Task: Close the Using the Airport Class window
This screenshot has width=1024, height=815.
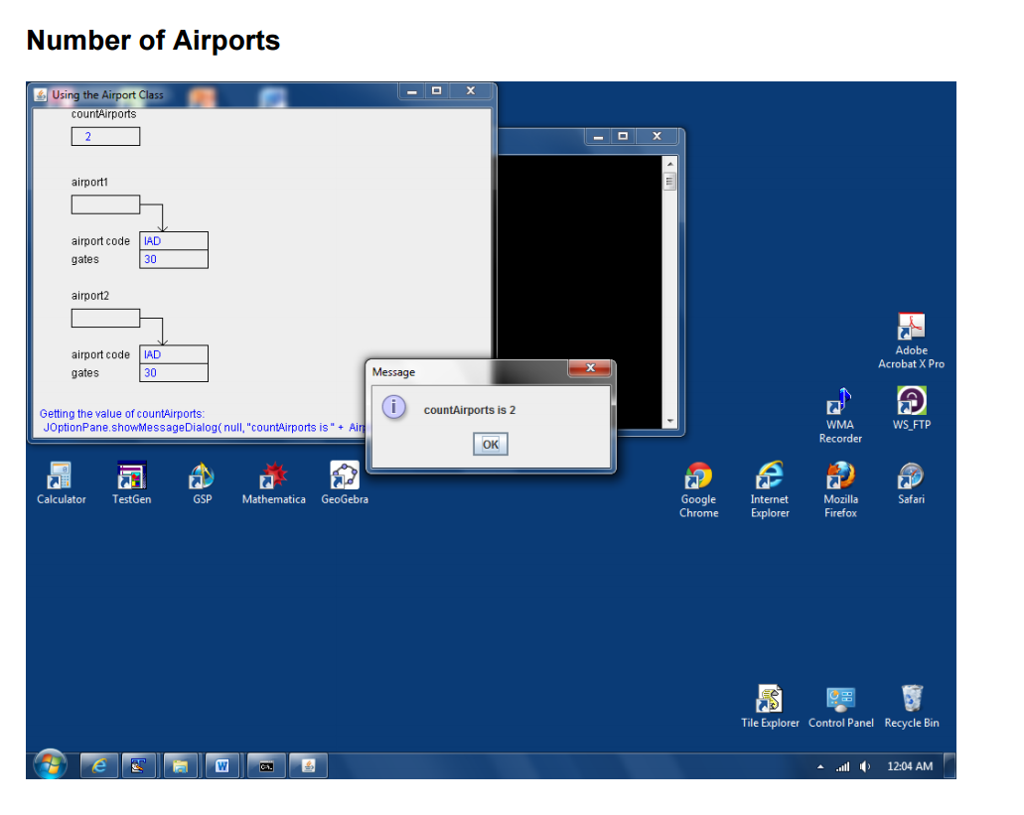Action: [471, 91]
